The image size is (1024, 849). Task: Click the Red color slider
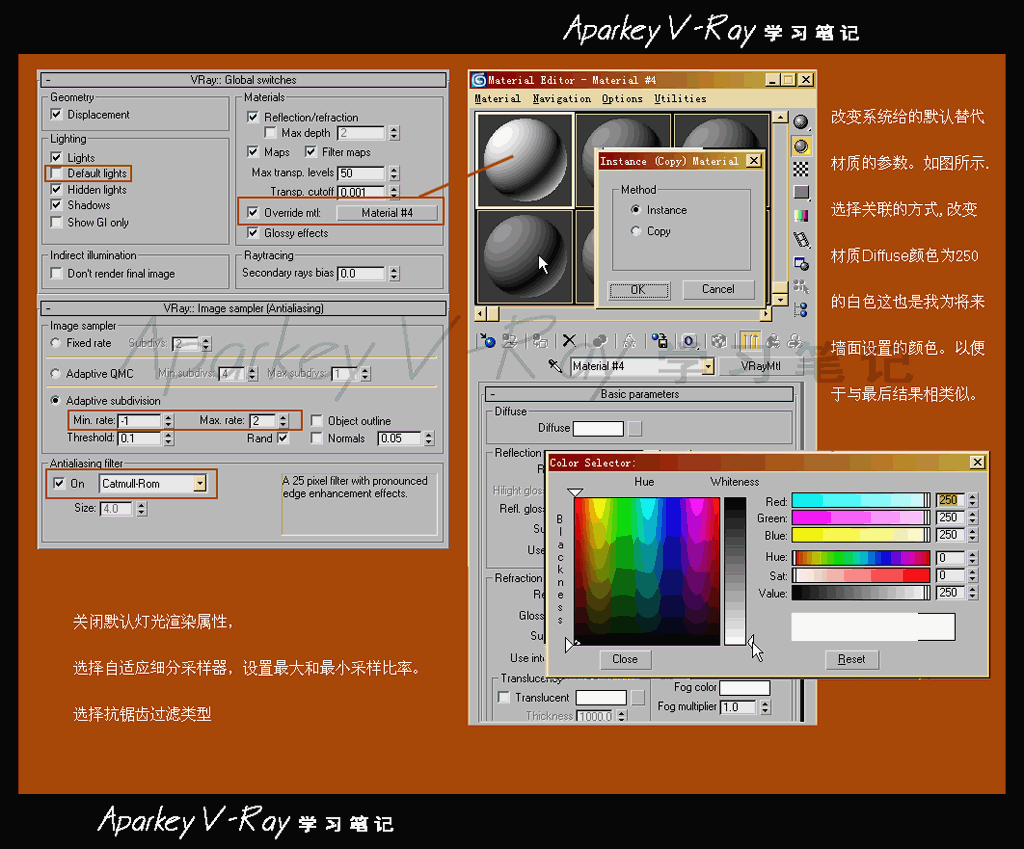coord(861,501)
